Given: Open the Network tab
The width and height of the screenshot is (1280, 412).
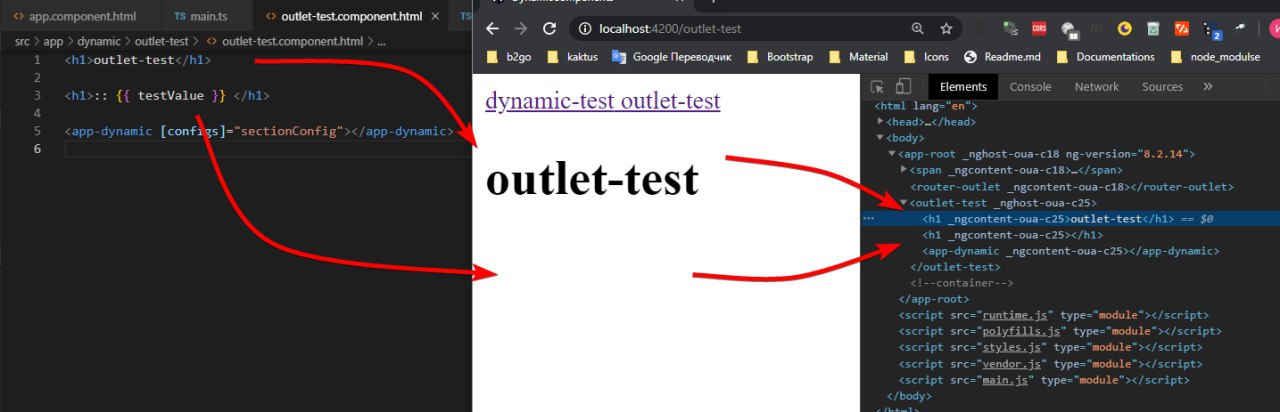Looking at the screenshot, I should coord(1096,87).
